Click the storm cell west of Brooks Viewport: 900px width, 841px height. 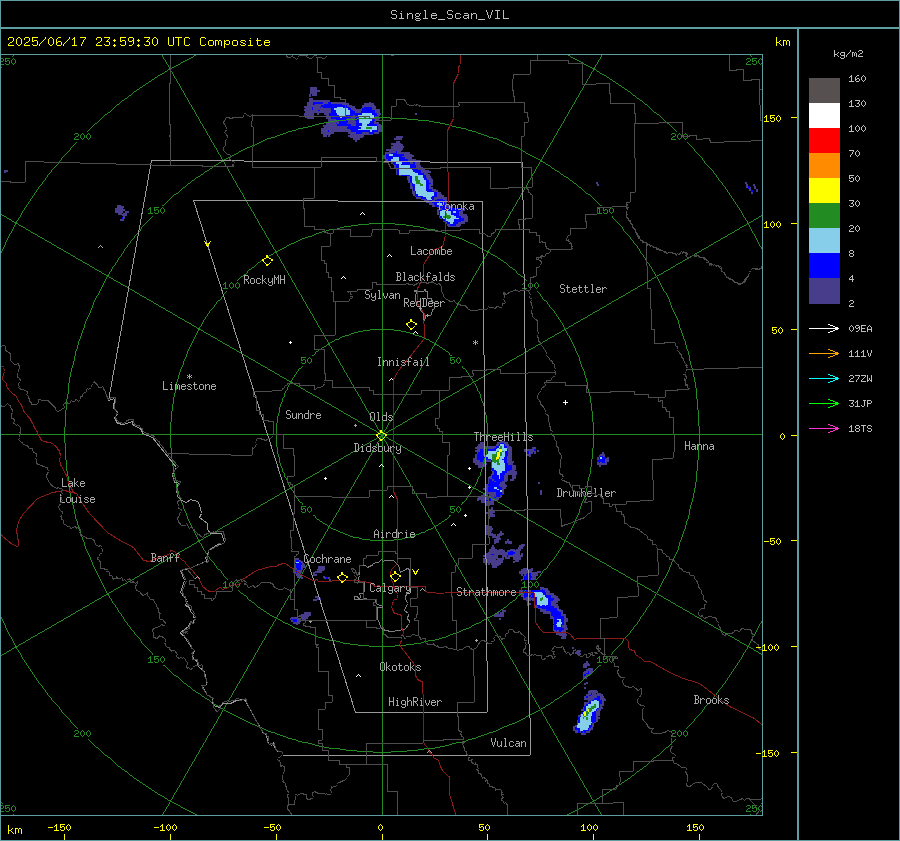[589, 712]
